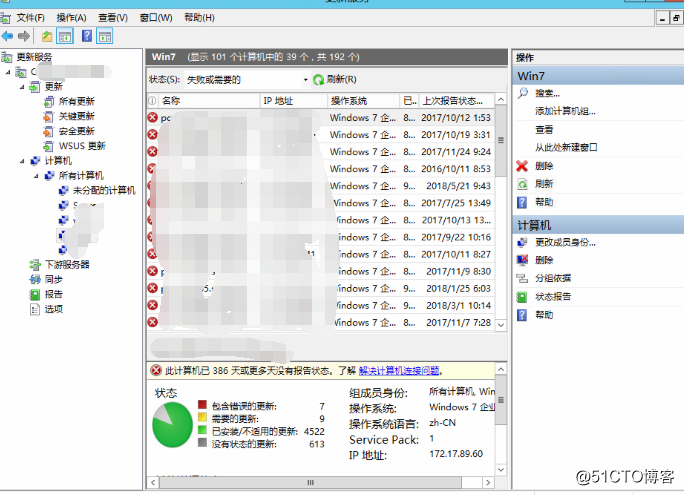Open the 文件(F) menu
The image size is (684, 495).
(30, 18)
